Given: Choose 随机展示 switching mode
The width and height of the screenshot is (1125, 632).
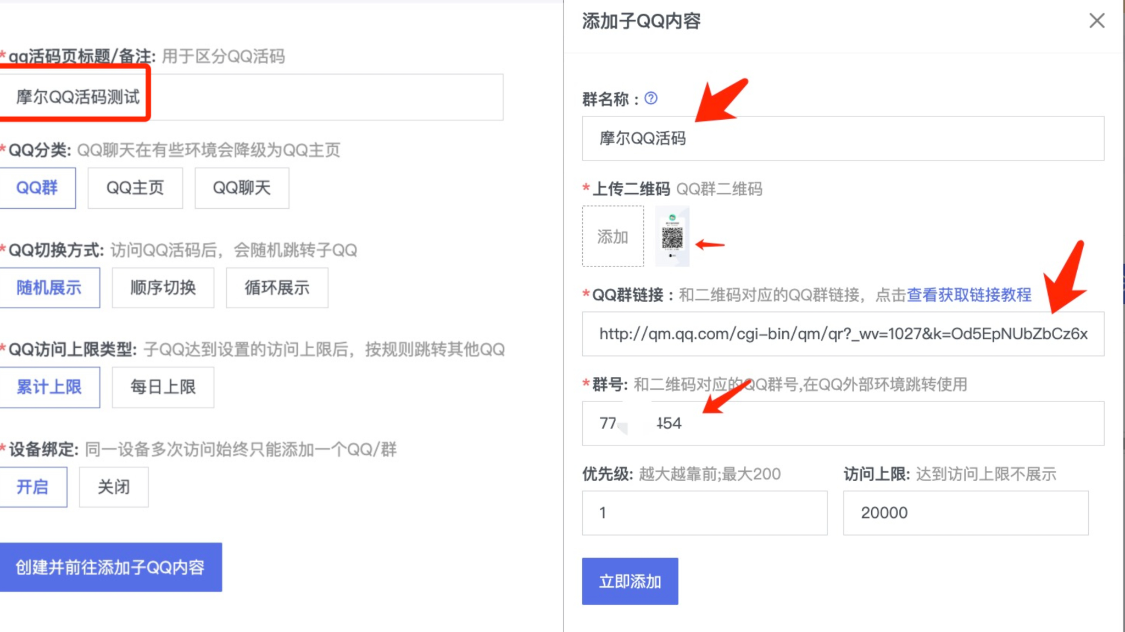Looking at the screenshot, I should (50, 288).
